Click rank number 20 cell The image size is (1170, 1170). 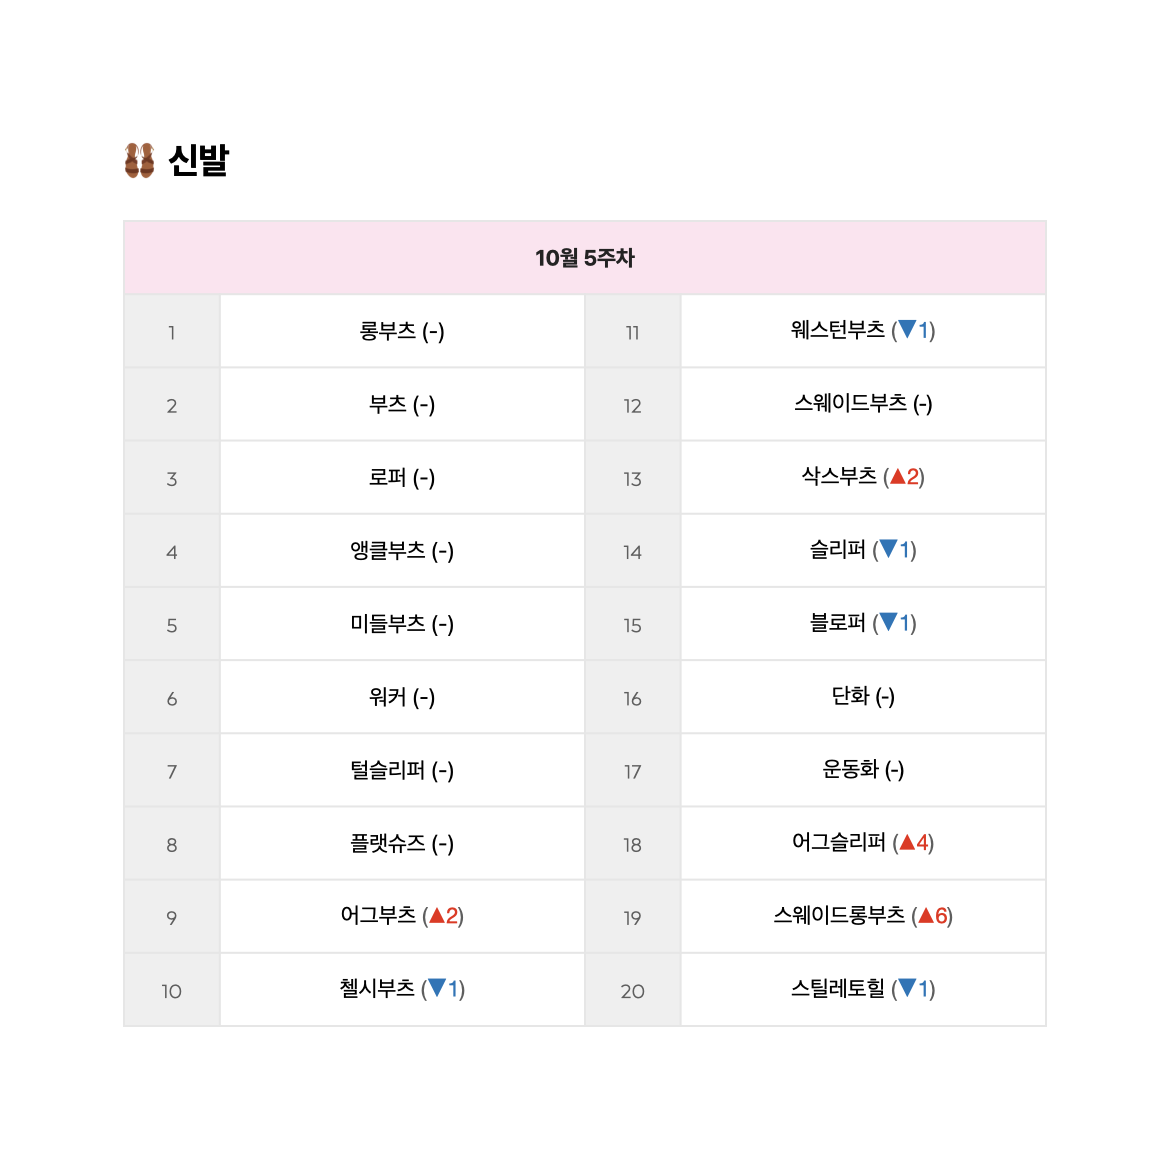click(x=633, y=990)
